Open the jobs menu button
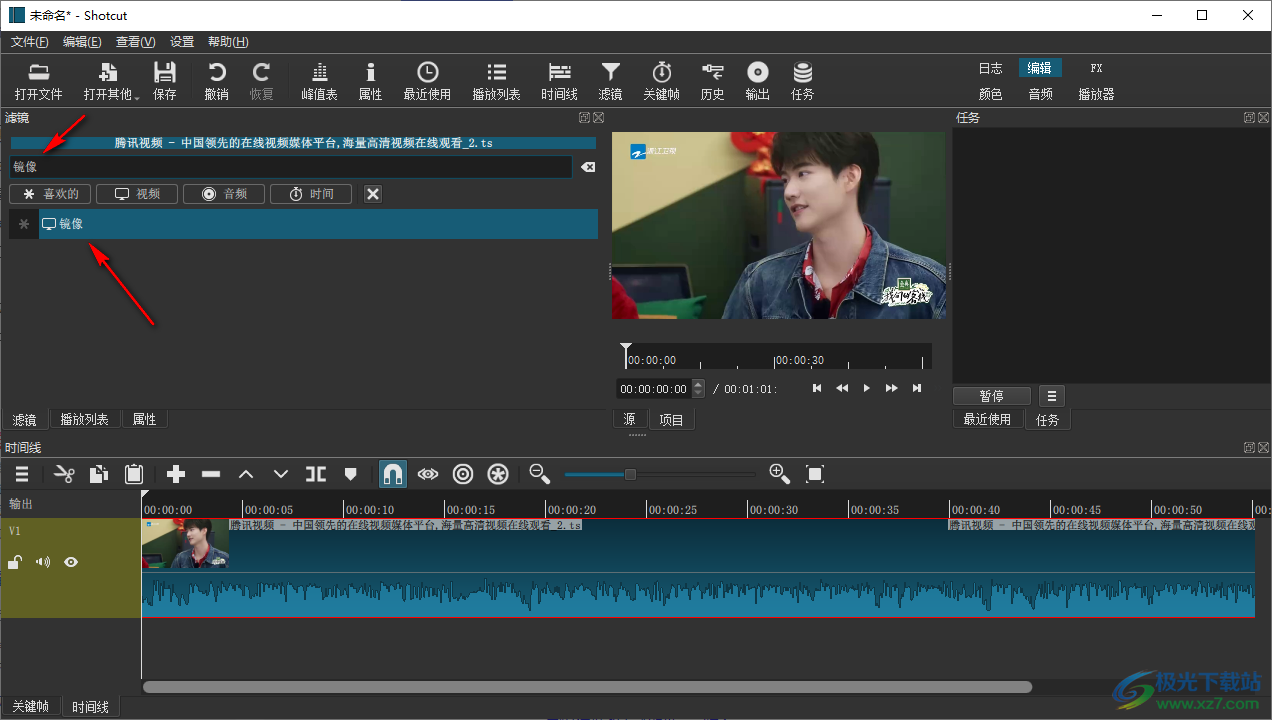 tap(1052, 396)
